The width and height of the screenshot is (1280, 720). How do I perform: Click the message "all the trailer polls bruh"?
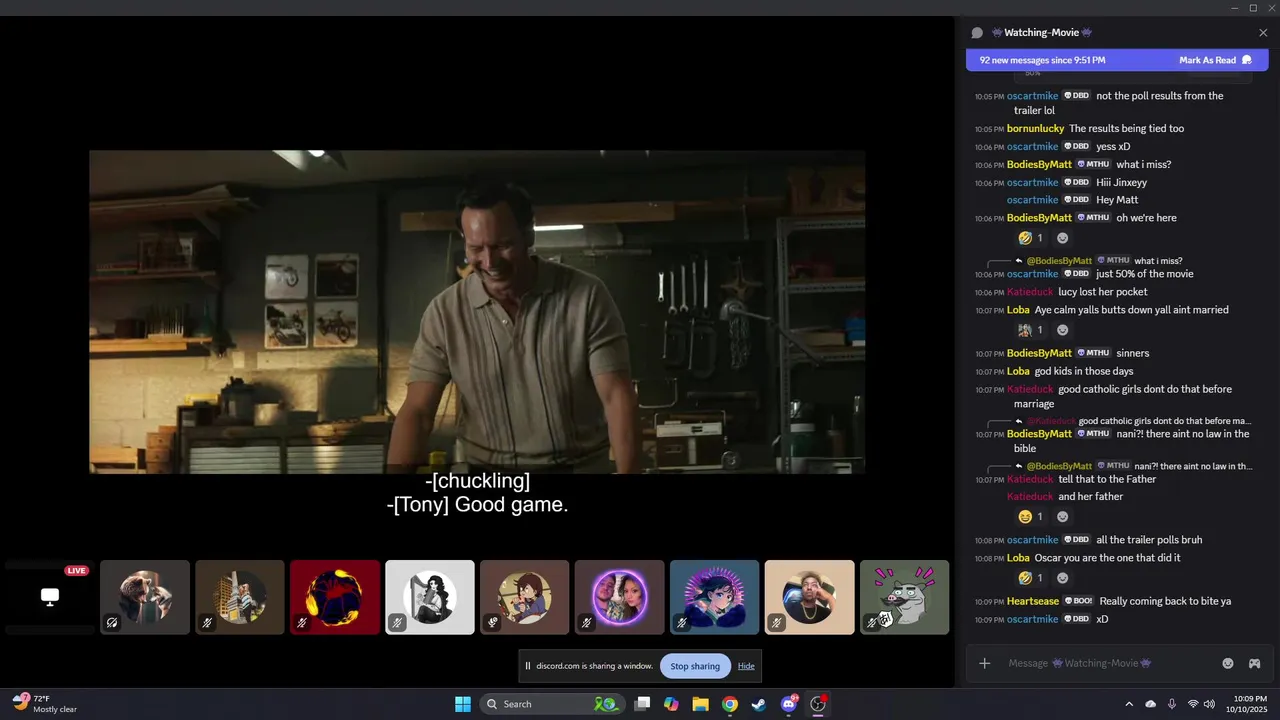[x=1149, y=540]
